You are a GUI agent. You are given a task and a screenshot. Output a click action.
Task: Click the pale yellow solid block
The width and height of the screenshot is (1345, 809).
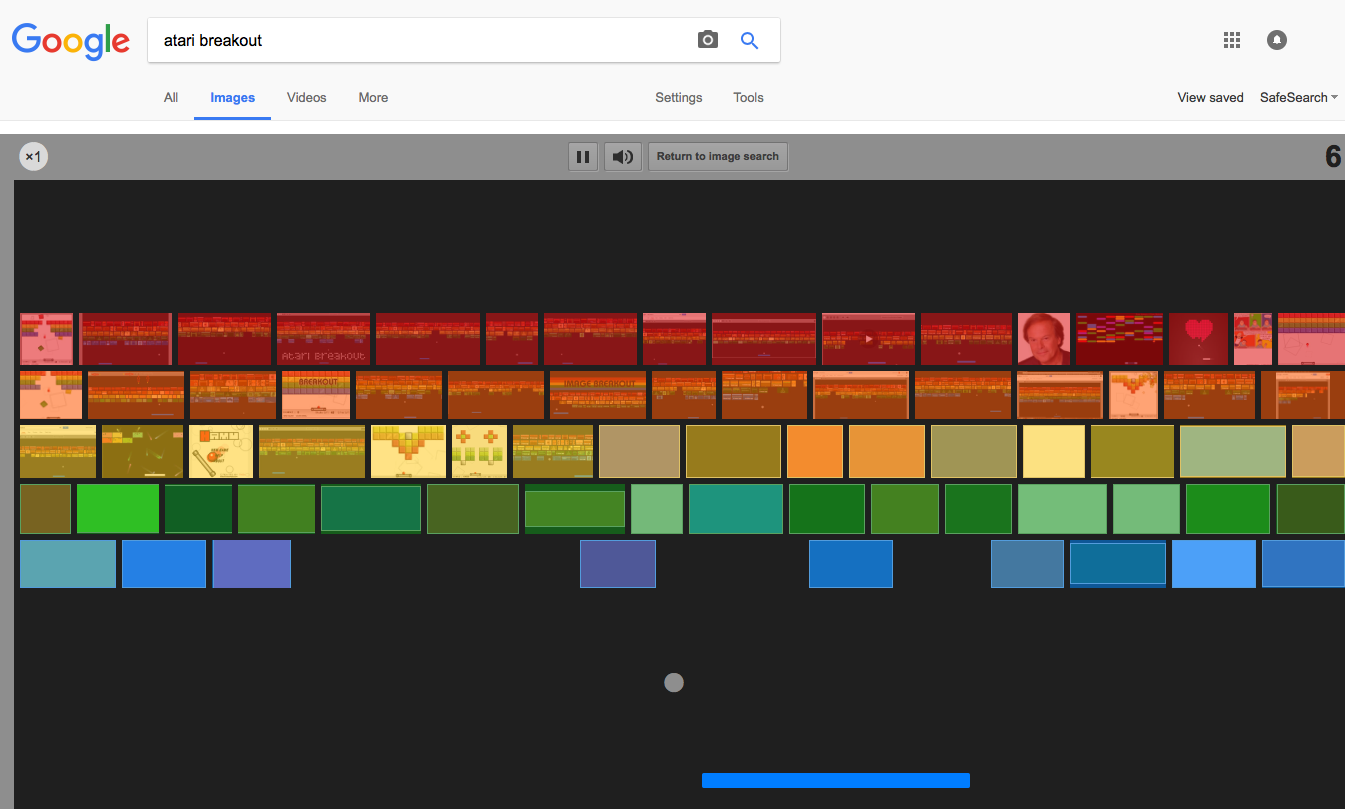(1054, 452)
